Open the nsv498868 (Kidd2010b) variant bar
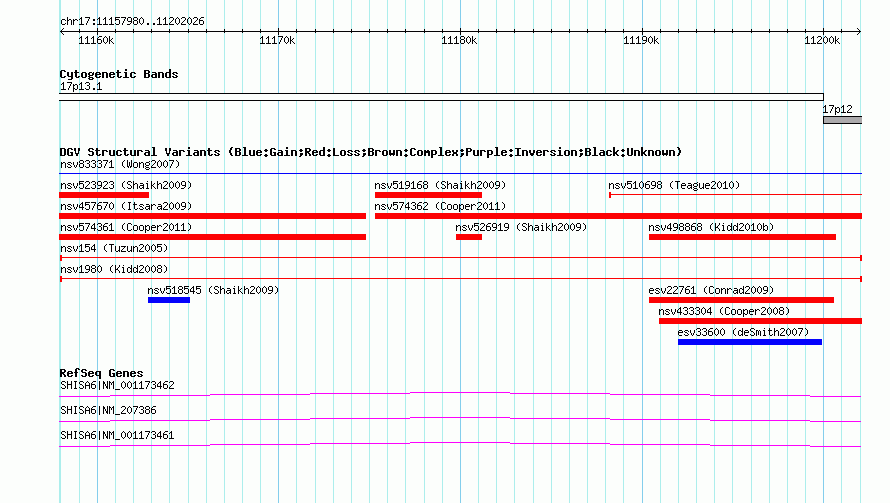Viewport: 890px width, 503px height. [x=742, y=237]
